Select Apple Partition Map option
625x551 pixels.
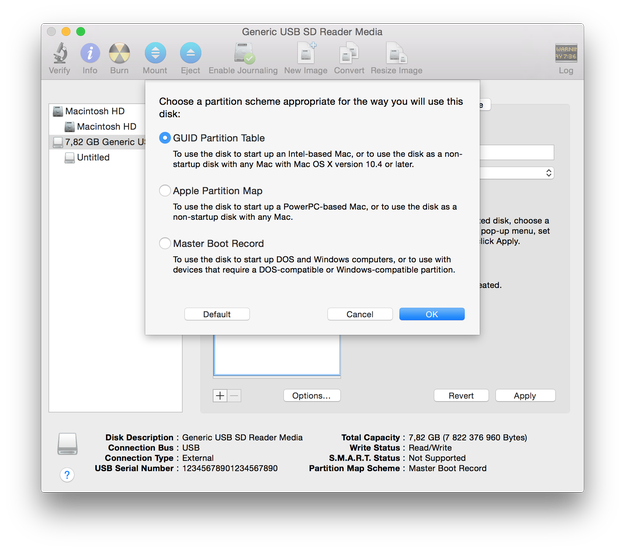[x=165, y=191]
